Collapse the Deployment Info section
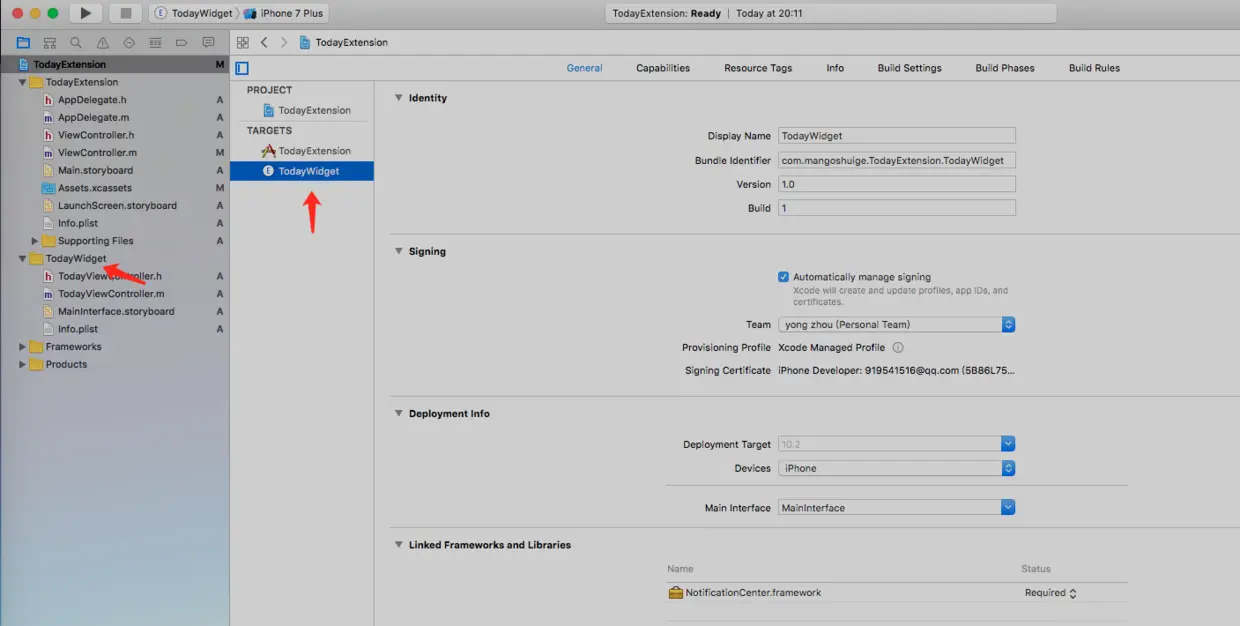This screenshot has width=1240, height=626. click(398, 413)
